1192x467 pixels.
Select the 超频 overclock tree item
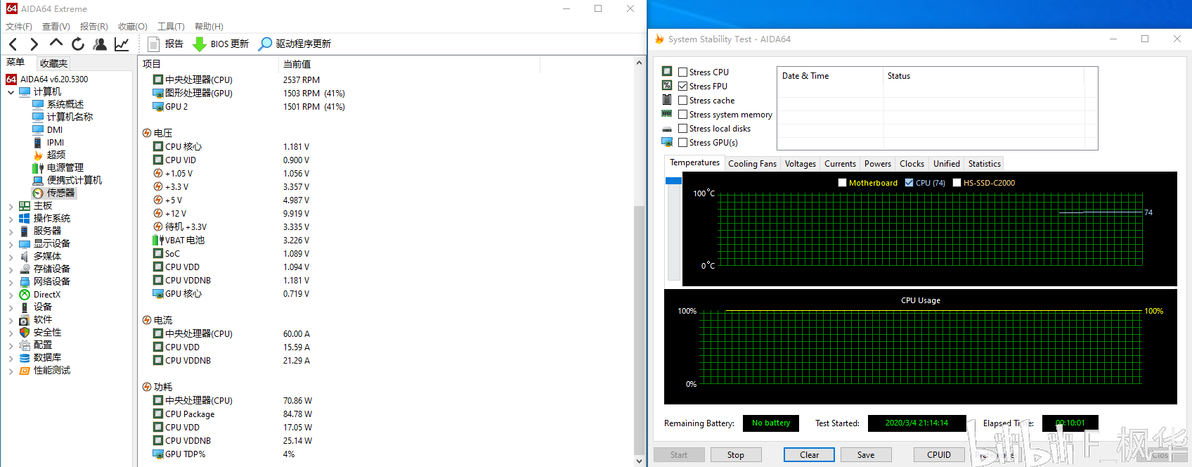point(56,155)
